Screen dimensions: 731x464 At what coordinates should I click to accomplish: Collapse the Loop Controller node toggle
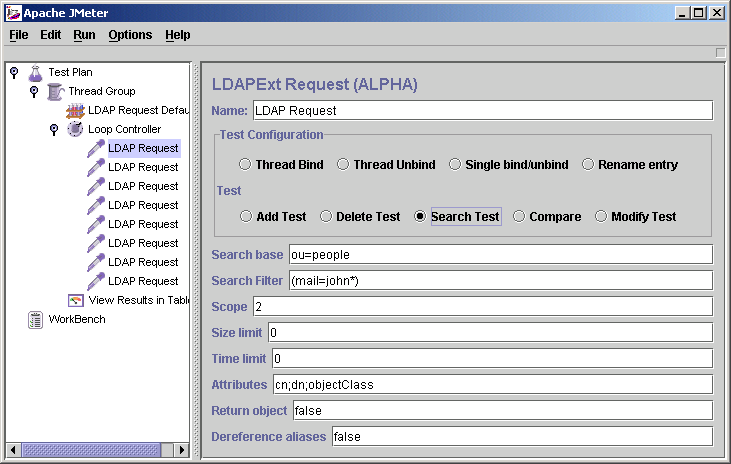tap(54, 129)
